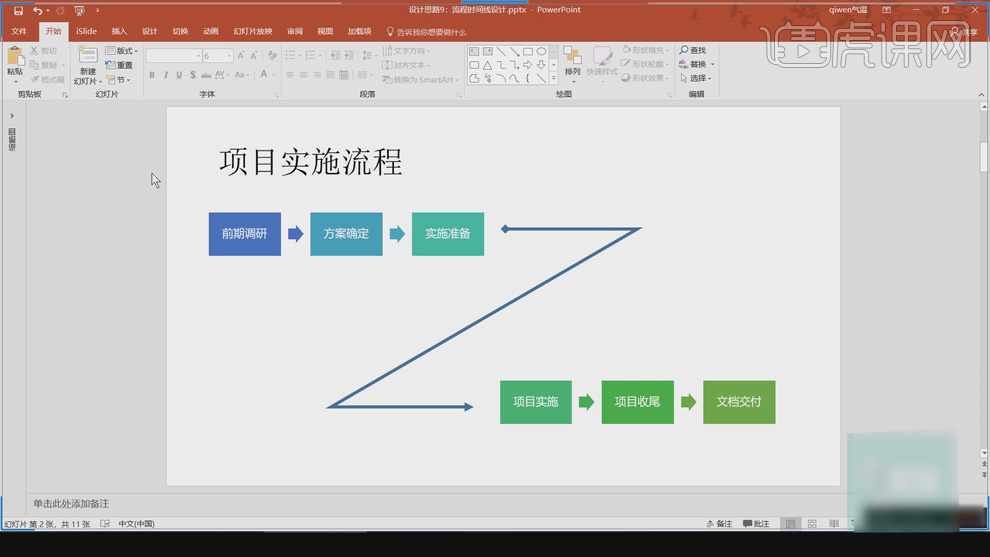
Task: Select the triangle shape in shapes gallery
Action: coord(487,65)
